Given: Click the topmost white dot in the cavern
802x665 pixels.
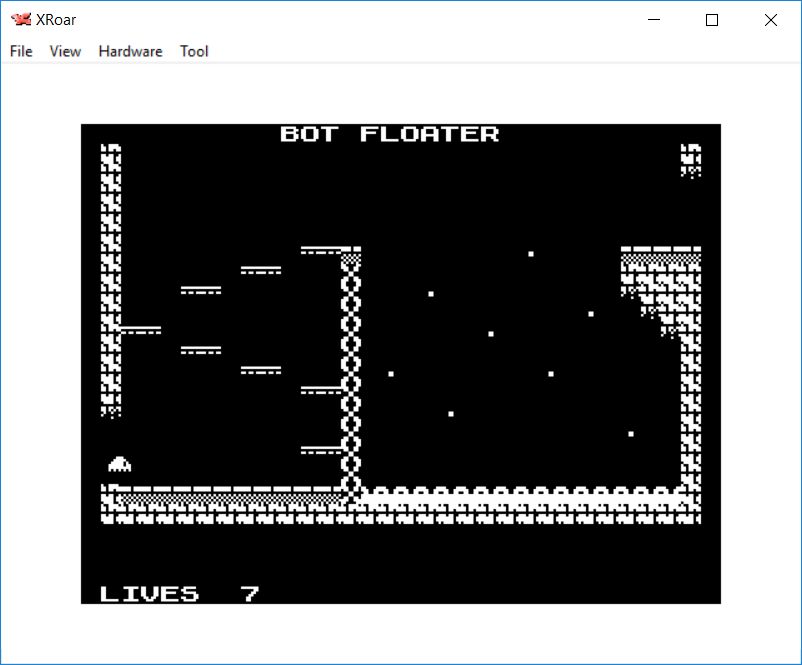Looking at the screenshot, I should pyautogui.click(x=531, y=254).
